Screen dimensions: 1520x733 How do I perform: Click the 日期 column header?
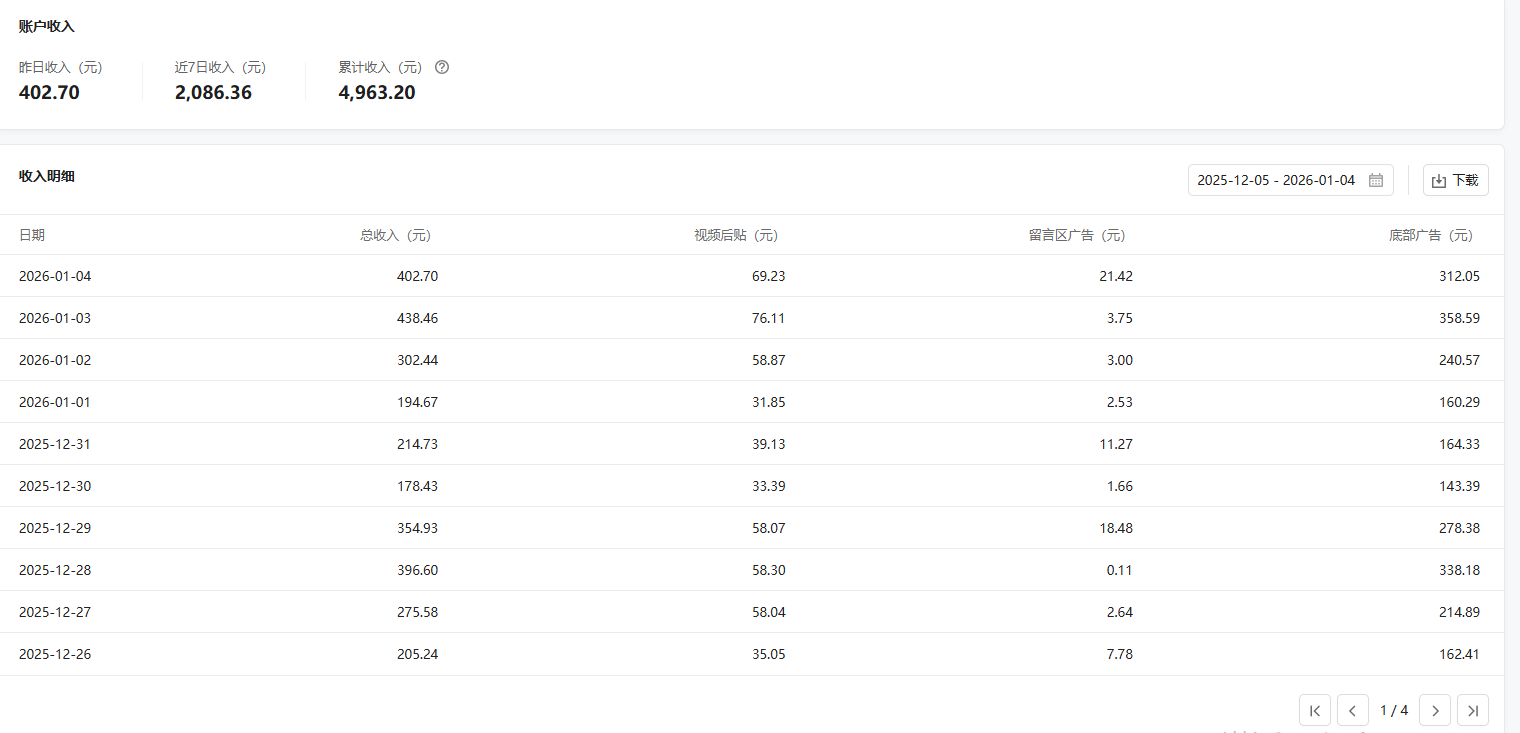(x=32, y=236)
